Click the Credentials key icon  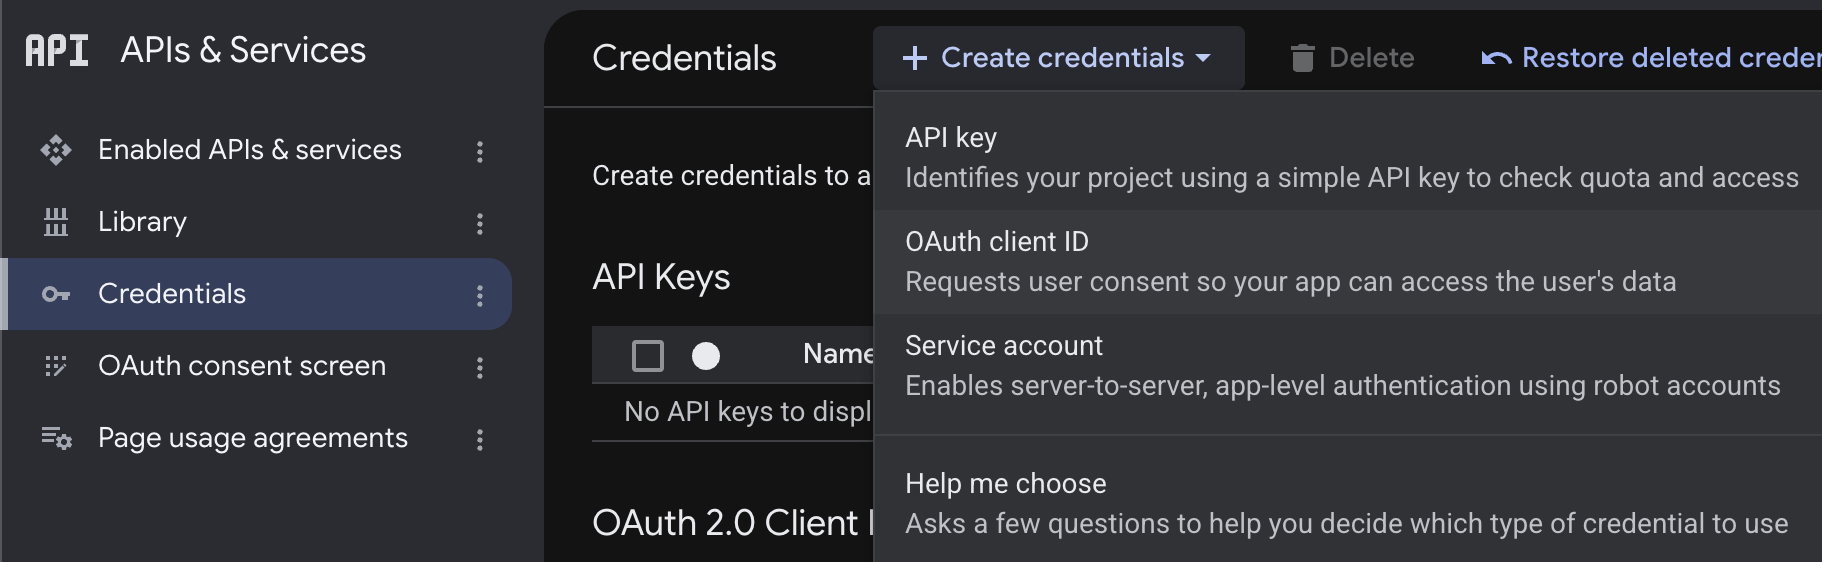pyautogui.click(x=56, y=294)
